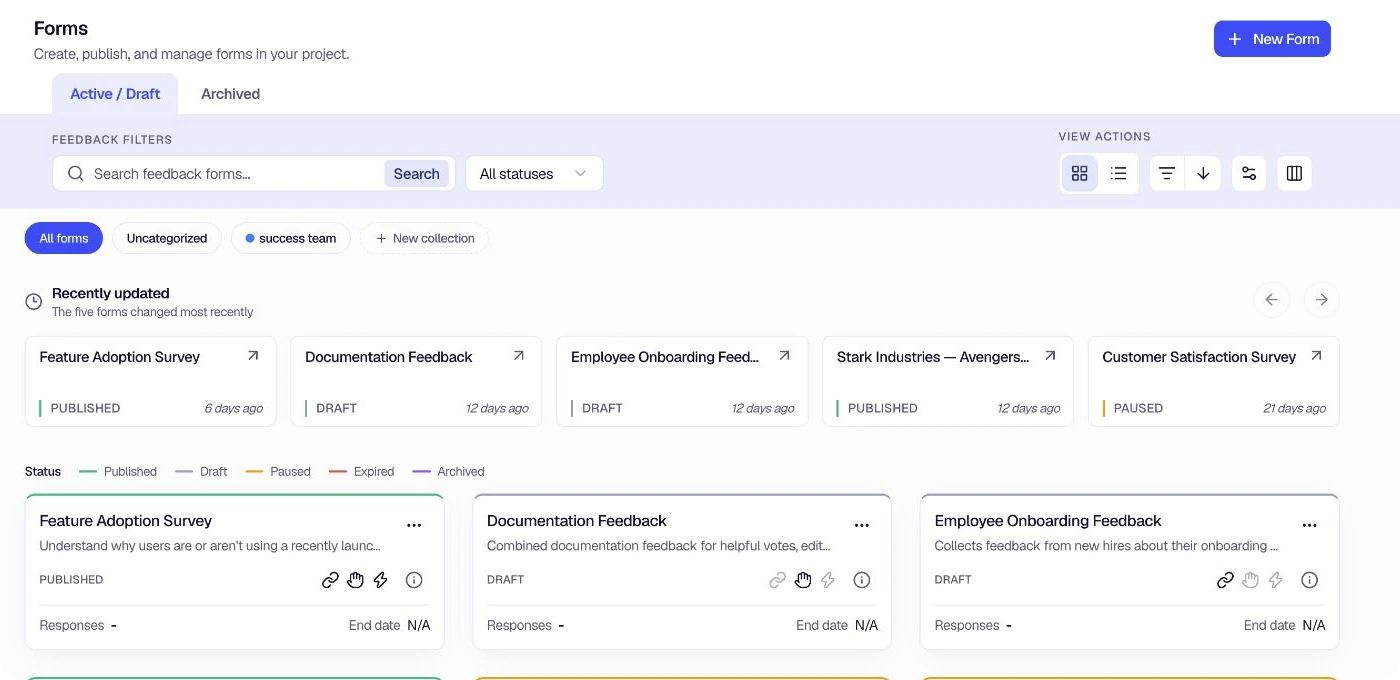Click the Recently updated heading
This screenshot has width=1400, height=680.
tap(111, 293)
